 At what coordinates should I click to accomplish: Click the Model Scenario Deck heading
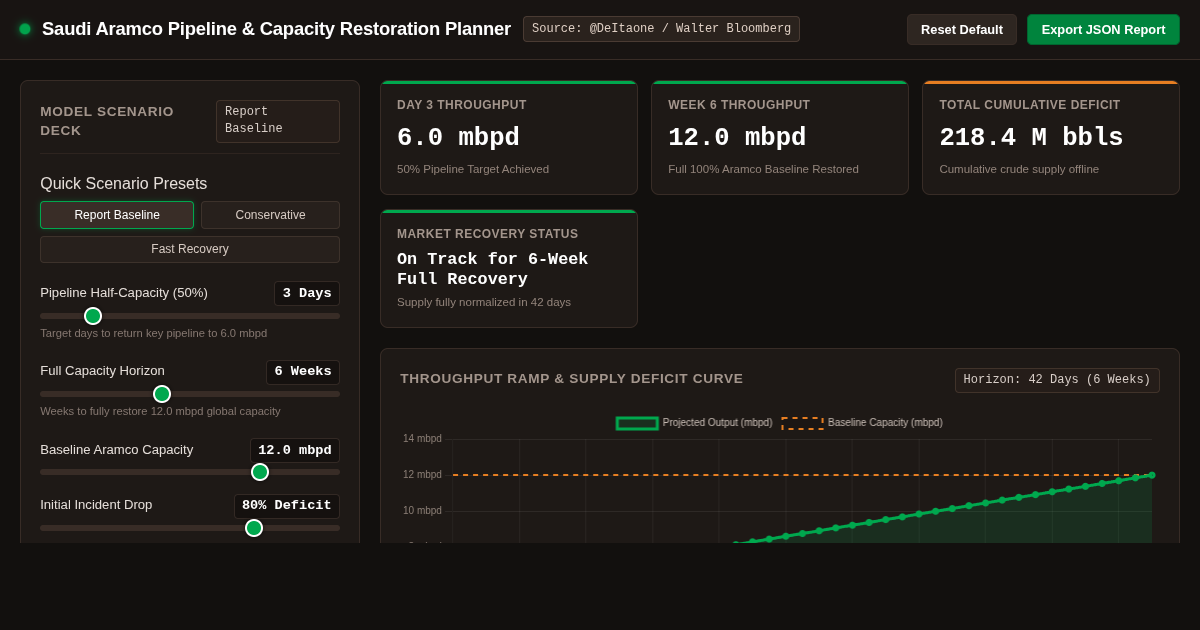107,121
